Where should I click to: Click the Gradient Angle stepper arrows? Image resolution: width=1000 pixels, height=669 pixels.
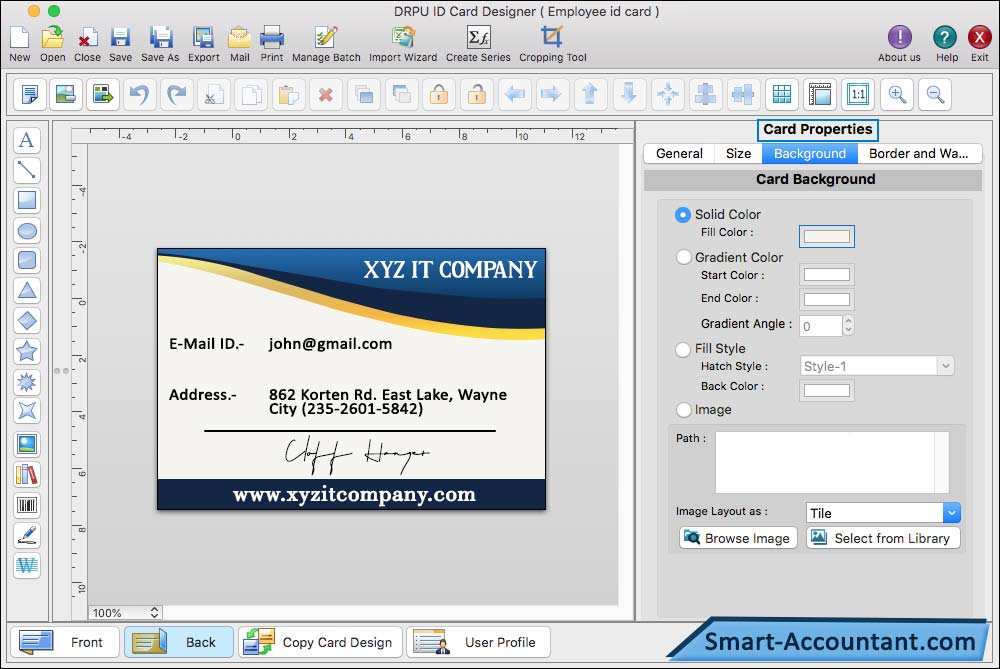point(848,325)
